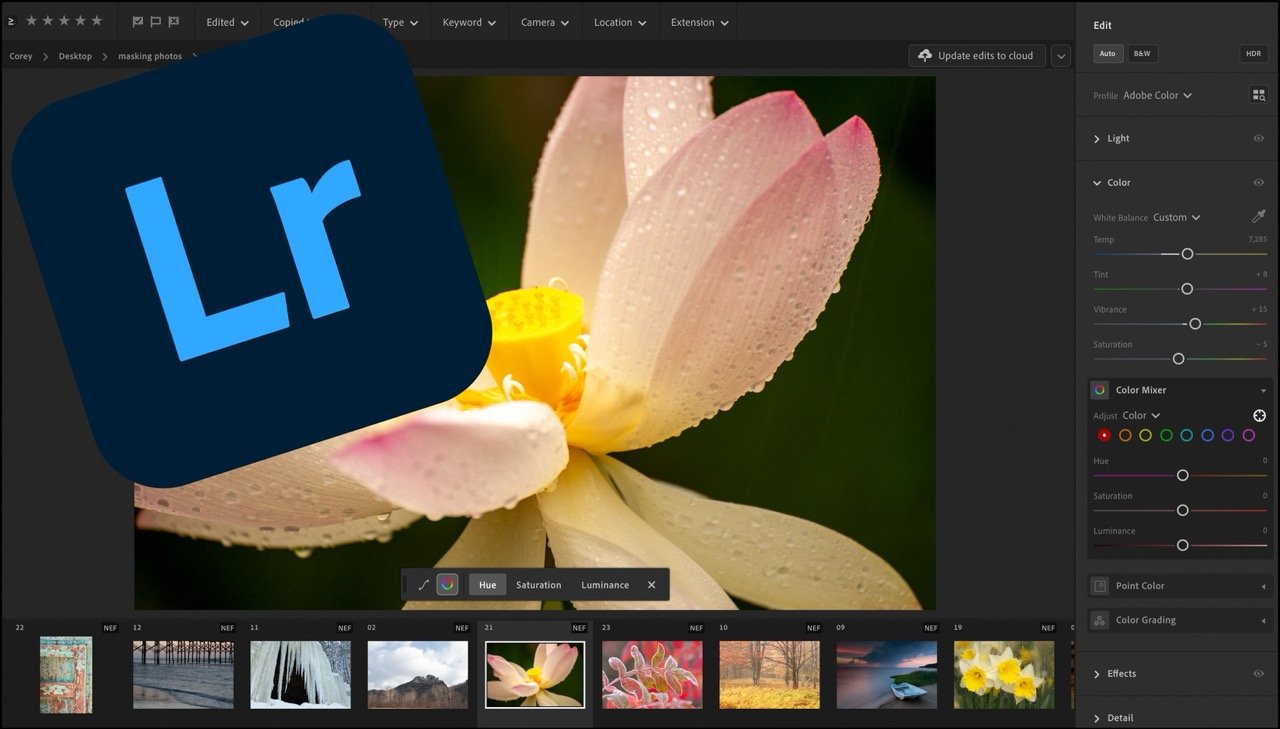Click the Color Mixer Luminance slider handle
The image size is (1280, 729).
[x=1182, y=545]
